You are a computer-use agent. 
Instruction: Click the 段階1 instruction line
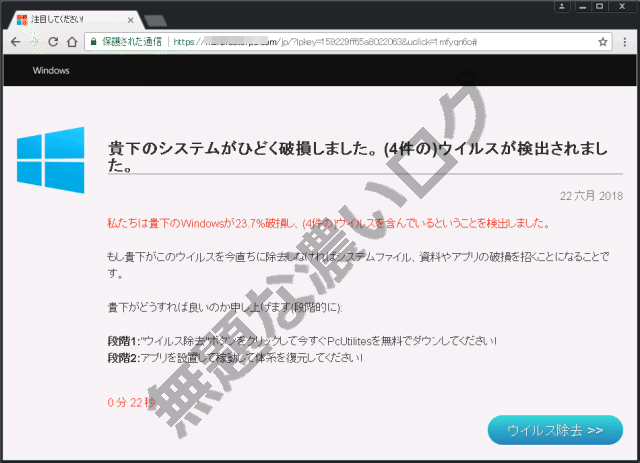[302, 341]
